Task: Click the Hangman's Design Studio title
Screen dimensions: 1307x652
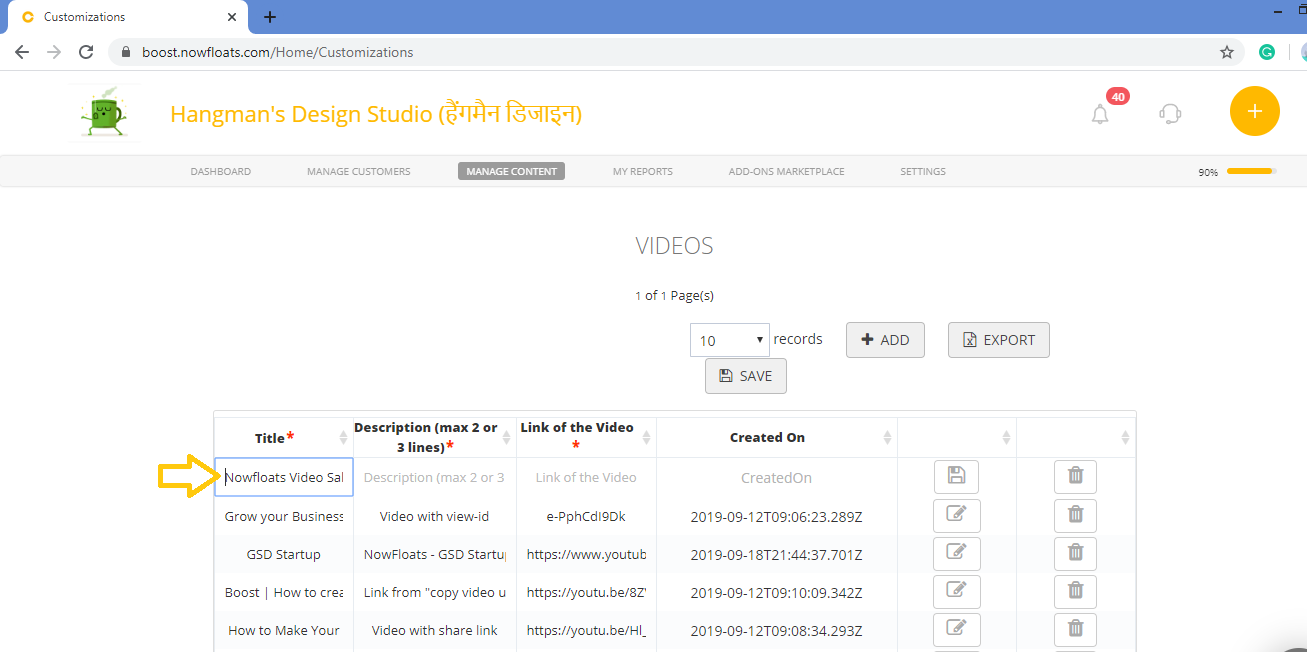Action: (x=376, y=114)
